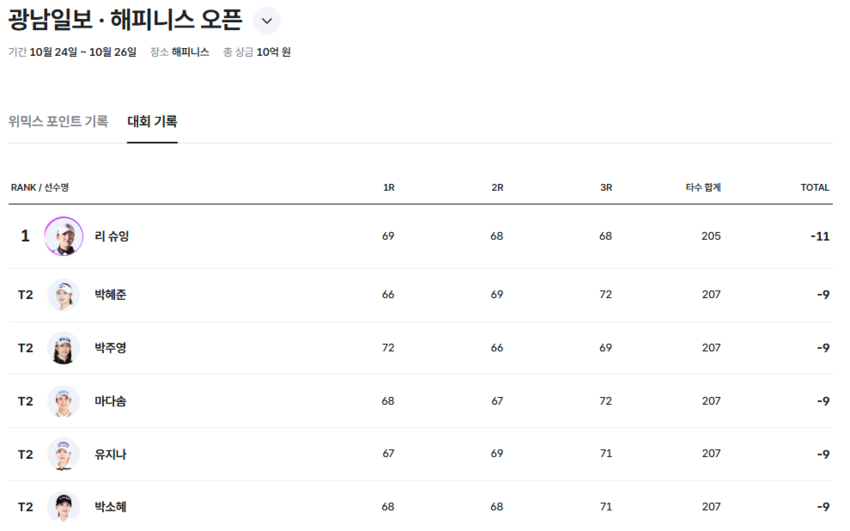Click 박소혜's profile picture
Screen dimensions: 850x531
tap(64, 507)
